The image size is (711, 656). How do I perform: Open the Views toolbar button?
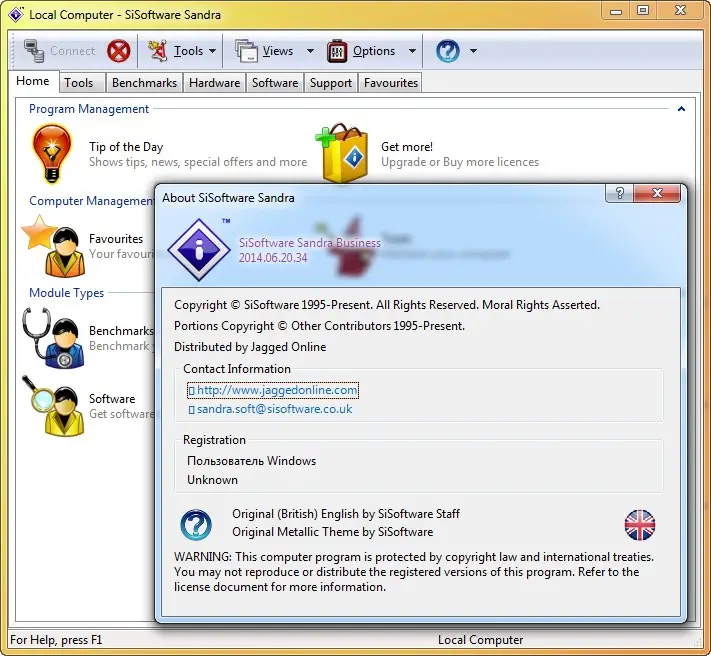[x=264, y=51]
